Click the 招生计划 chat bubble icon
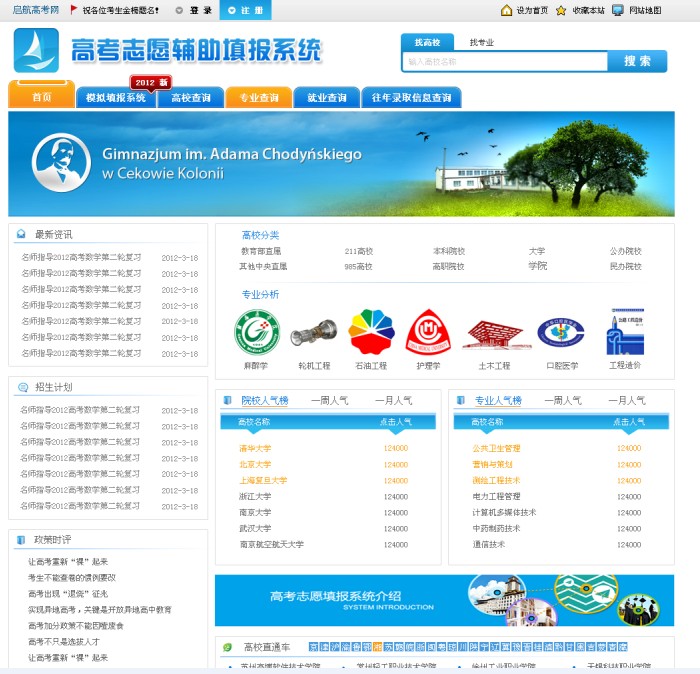Screen dimensions: 700x674 pos(22,387)
